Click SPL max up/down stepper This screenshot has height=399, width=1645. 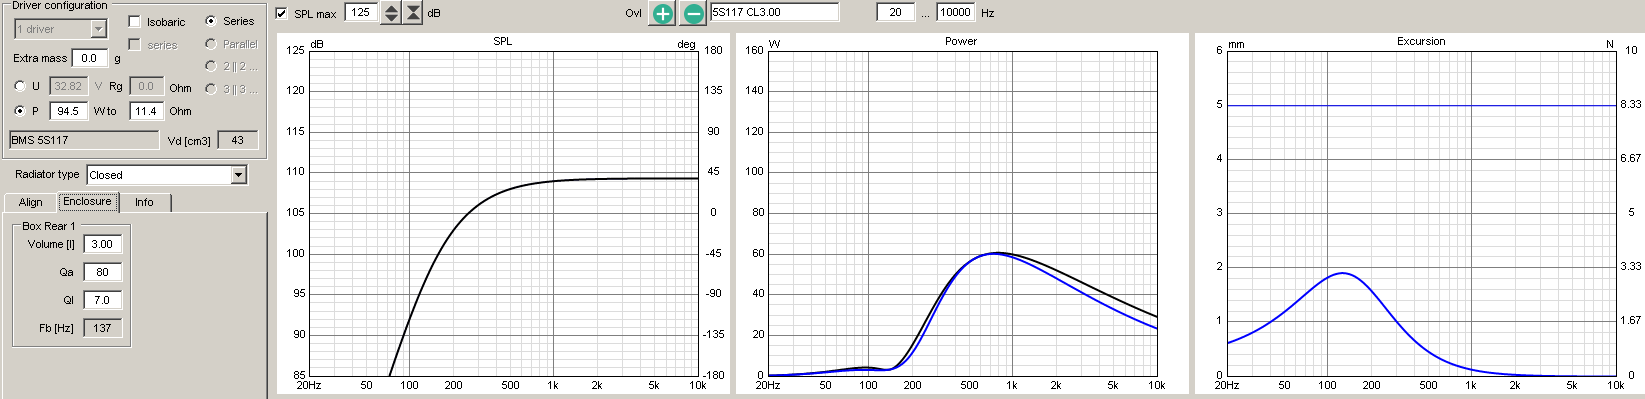[391, 13]
